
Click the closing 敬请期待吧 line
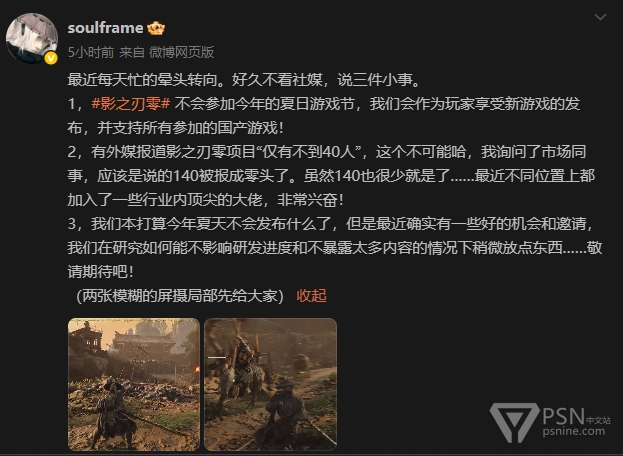pyautogui.click(x=100, y=272)
